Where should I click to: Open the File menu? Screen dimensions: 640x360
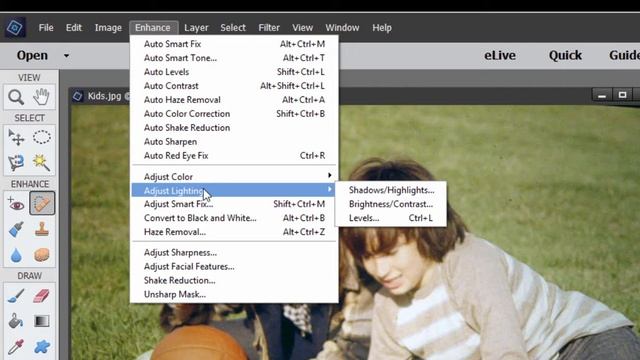(x=46, y=28)
